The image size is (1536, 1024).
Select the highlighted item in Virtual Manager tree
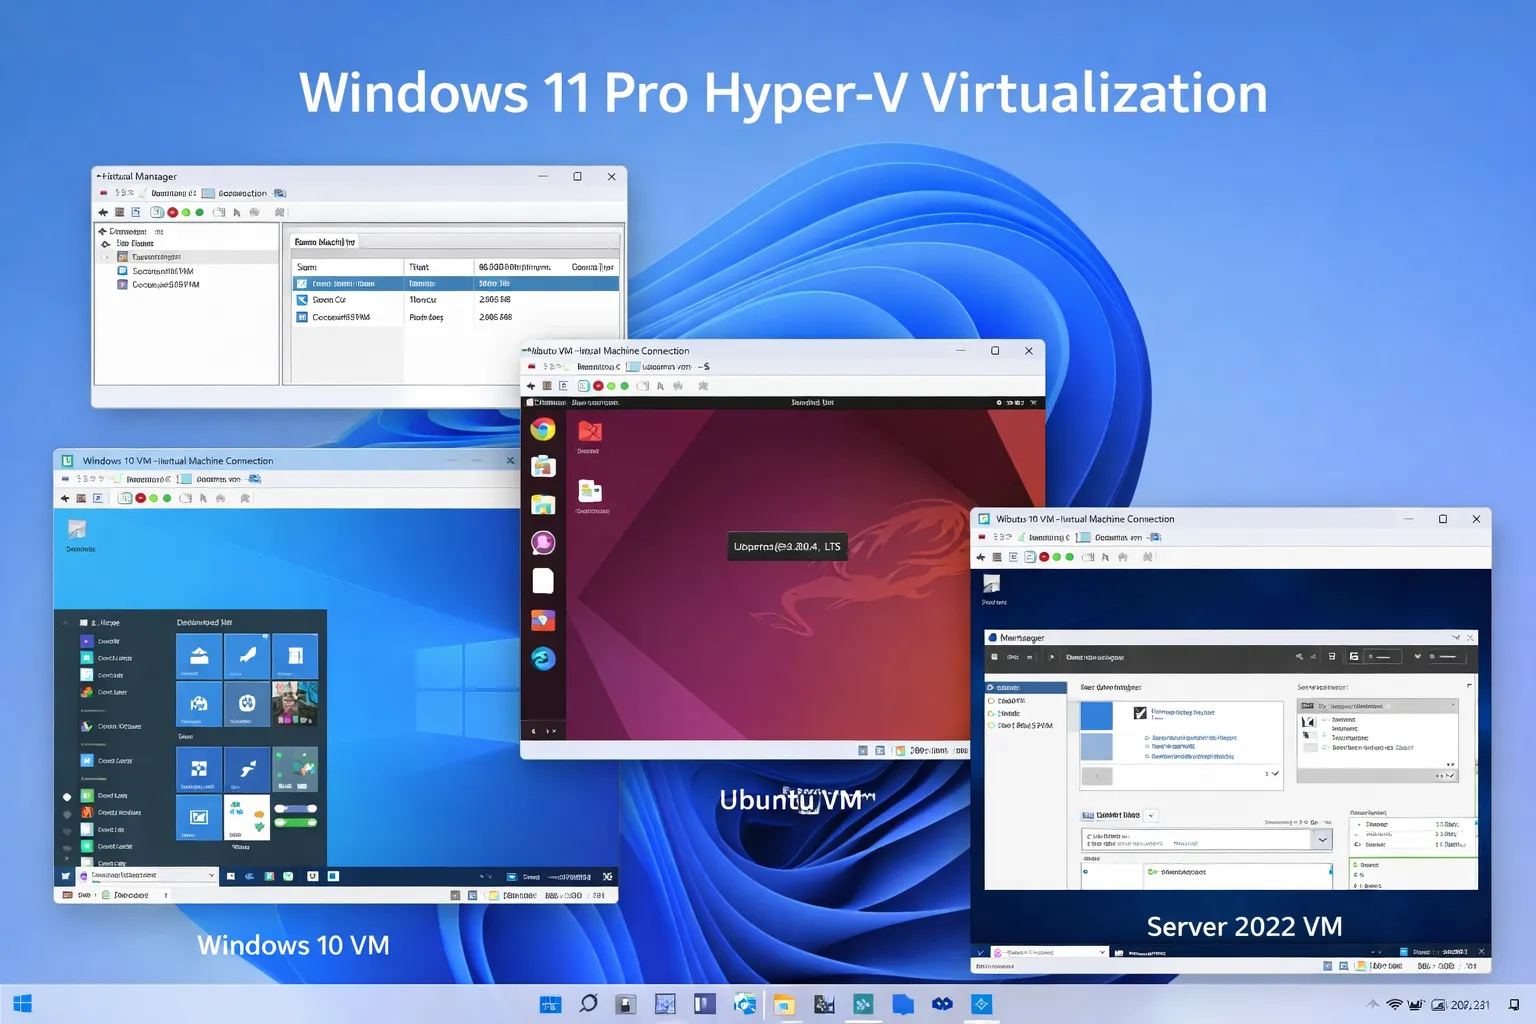pyautogui.click(x=187, y=257)
